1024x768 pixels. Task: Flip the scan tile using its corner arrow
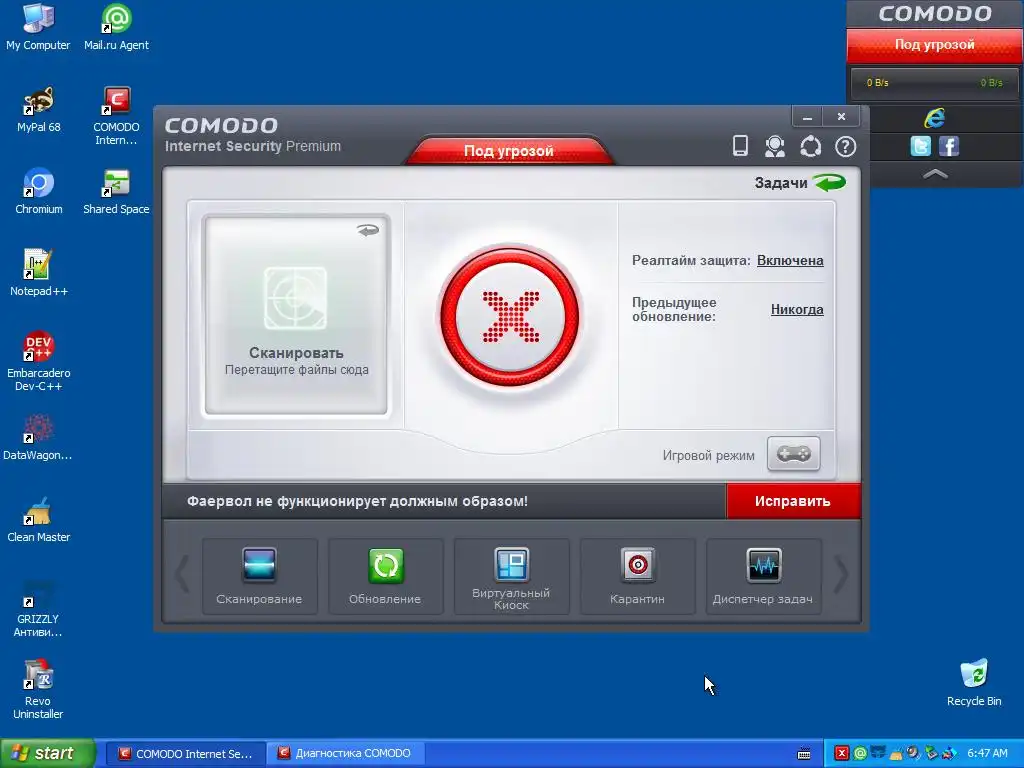pos(368,230)
